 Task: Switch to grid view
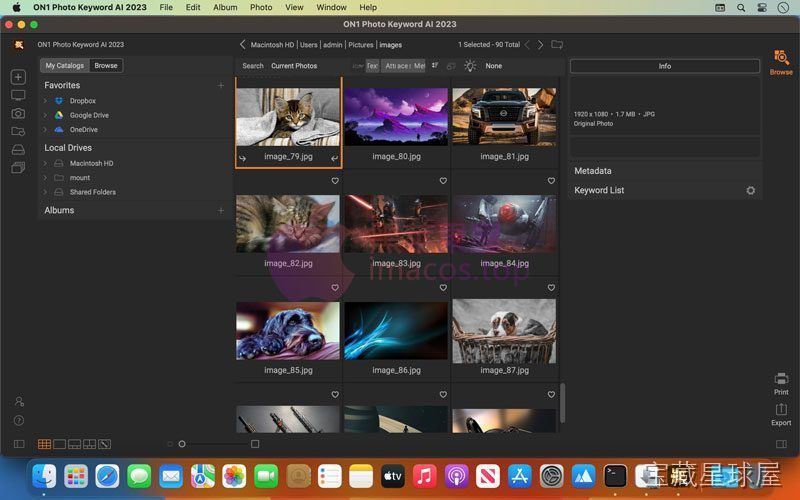click(x=44, y=444)
